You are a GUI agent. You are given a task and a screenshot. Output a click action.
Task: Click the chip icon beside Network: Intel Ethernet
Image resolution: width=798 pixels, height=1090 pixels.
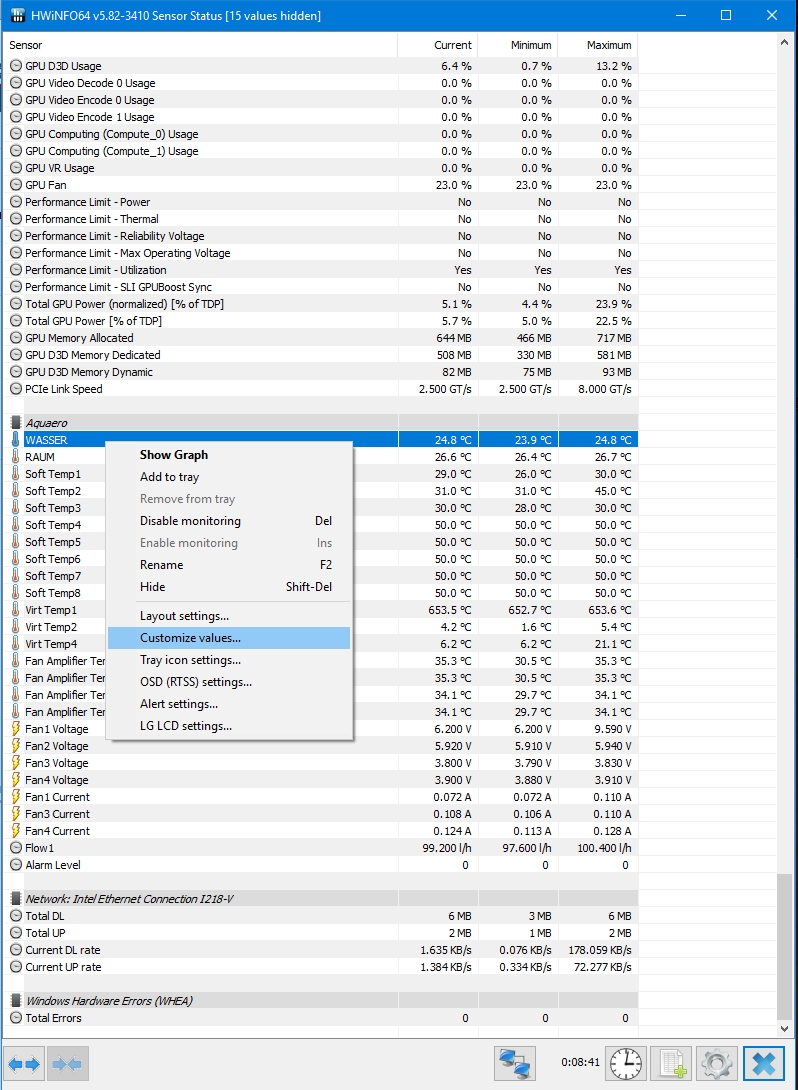pos(16,899)
